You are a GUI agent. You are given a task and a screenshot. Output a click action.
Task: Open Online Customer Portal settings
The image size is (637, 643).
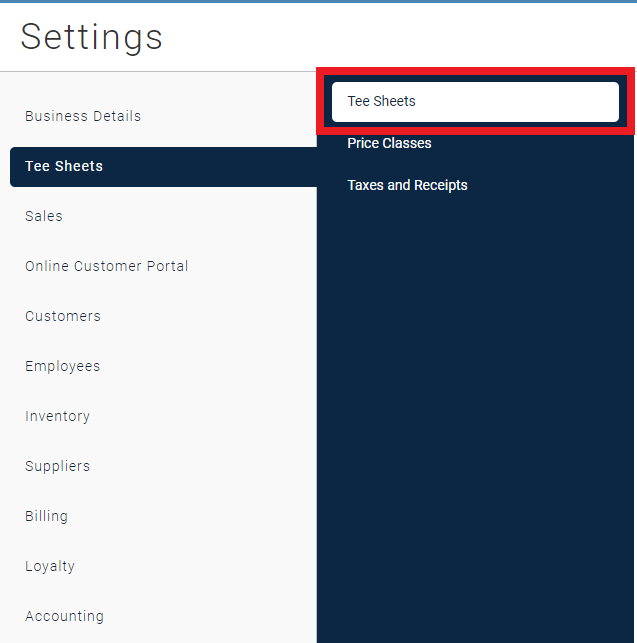pyautogui.click(x=106, y=266)
